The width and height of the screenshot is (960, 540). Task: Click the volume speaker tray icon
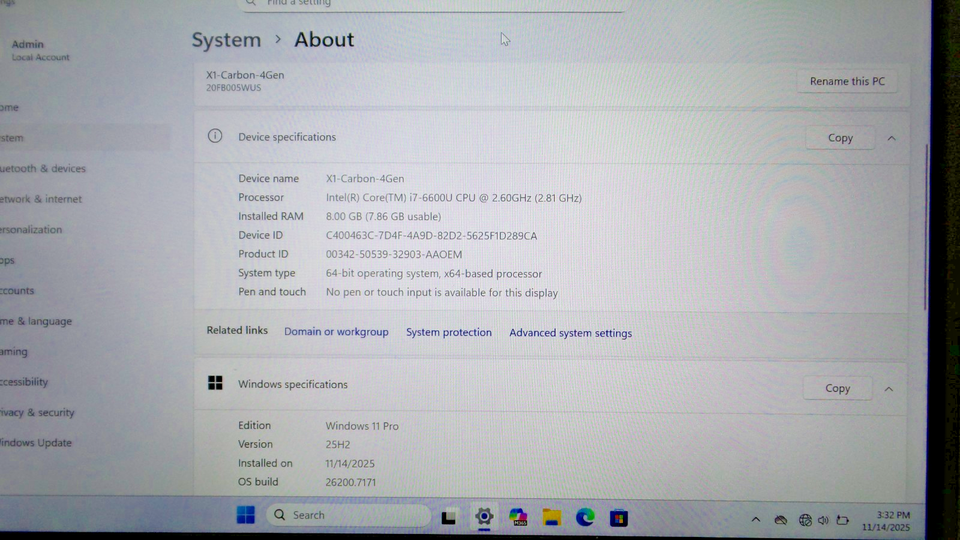click(823, 520)
